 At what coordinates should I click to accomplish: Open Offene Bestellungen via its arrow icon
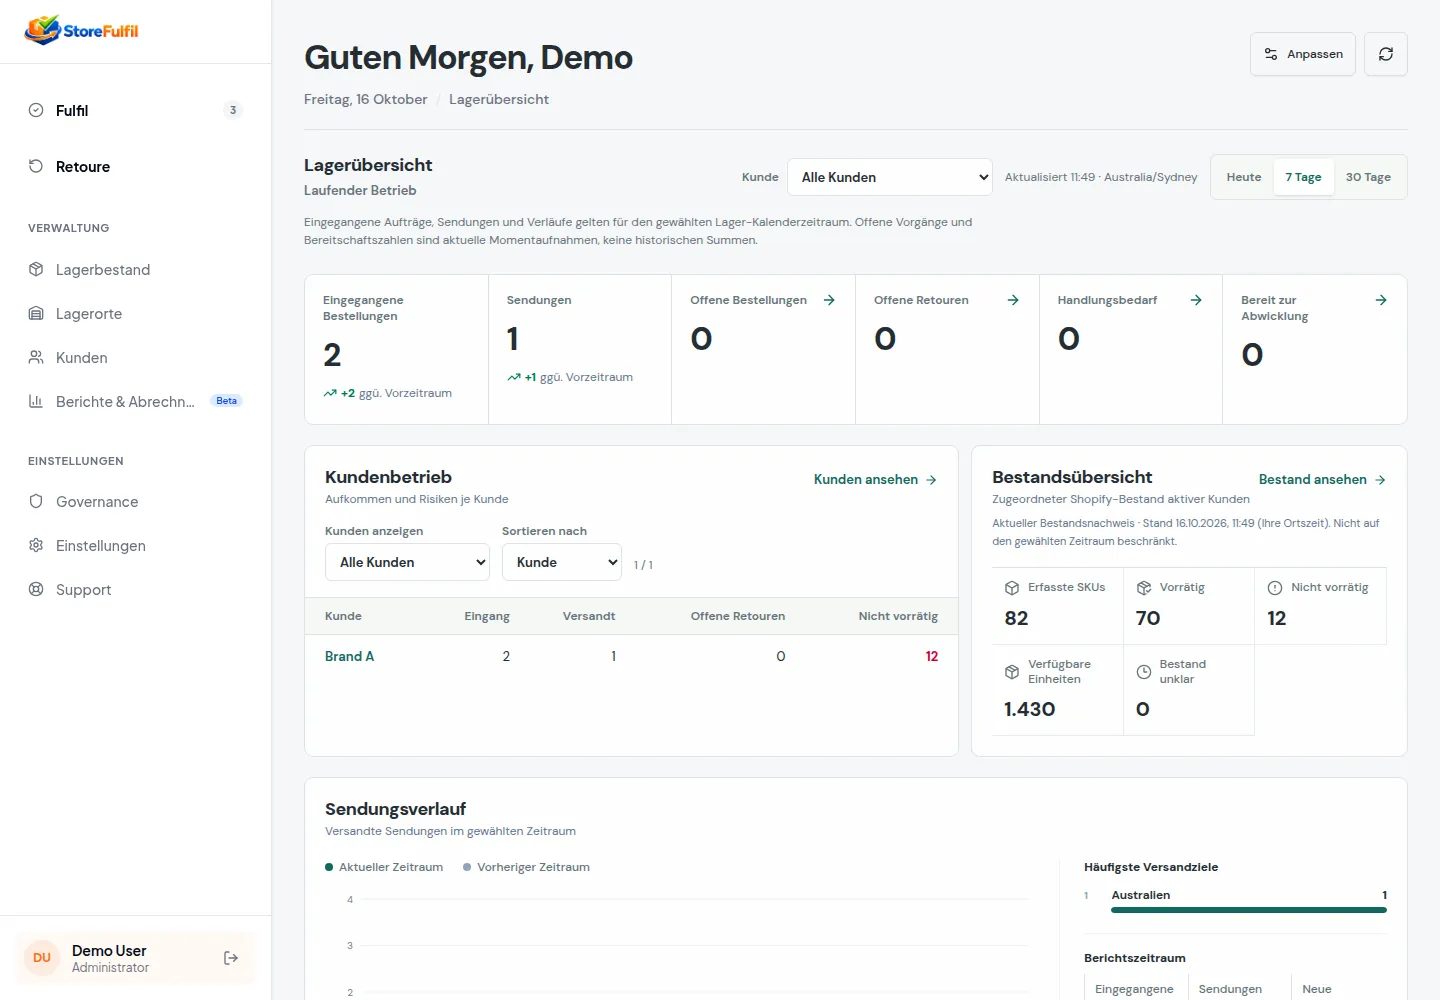click(829, 300)
